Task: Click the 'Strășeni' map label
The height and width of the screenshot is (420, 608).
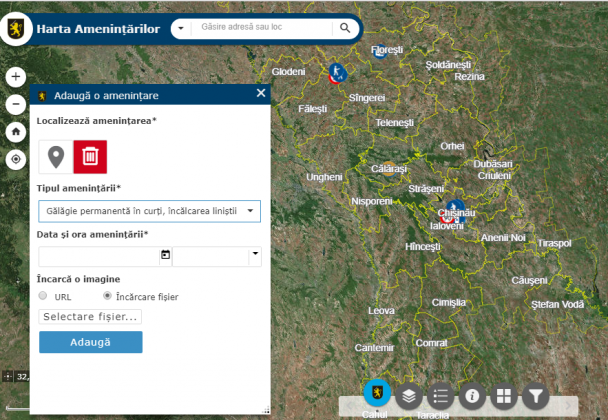Action: click(x=426, y=189)
